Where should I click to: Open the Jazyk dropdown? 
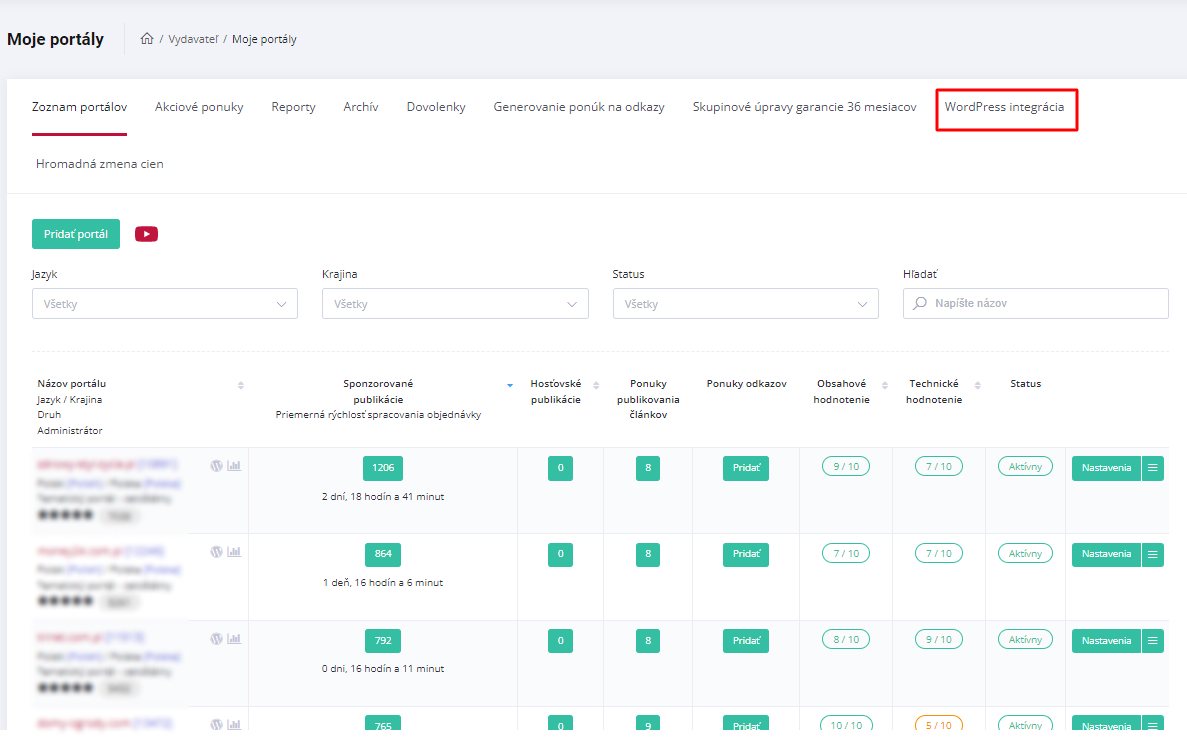click(x=165, y=304)
